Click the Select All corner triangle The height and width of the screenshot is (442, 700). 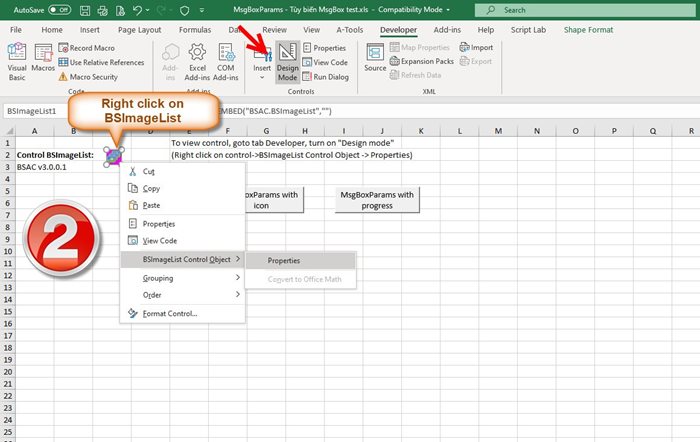pos(8,131)
